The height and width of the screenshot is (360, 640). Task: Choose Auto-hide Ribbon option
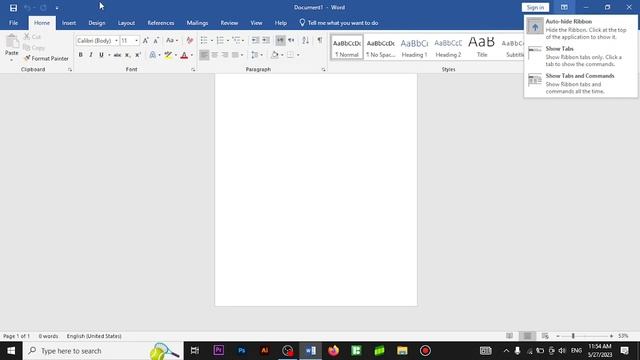tap(580, 29)
